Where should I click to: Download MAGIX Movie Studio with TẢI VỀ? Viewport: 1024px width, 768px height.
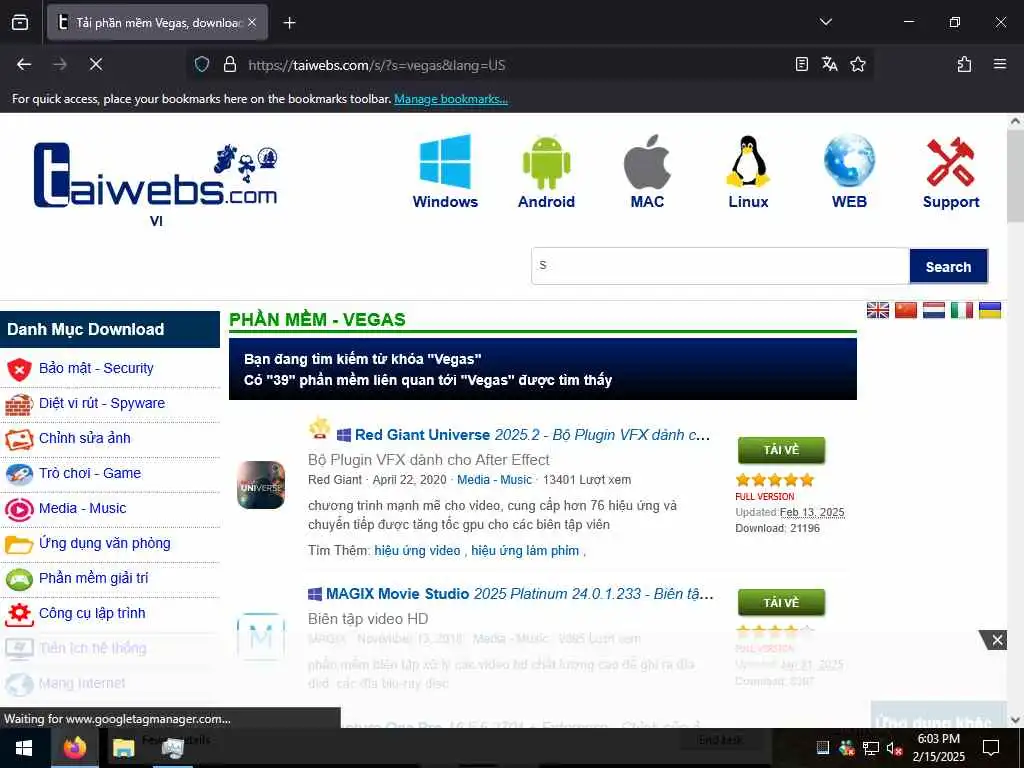(781, 602)
